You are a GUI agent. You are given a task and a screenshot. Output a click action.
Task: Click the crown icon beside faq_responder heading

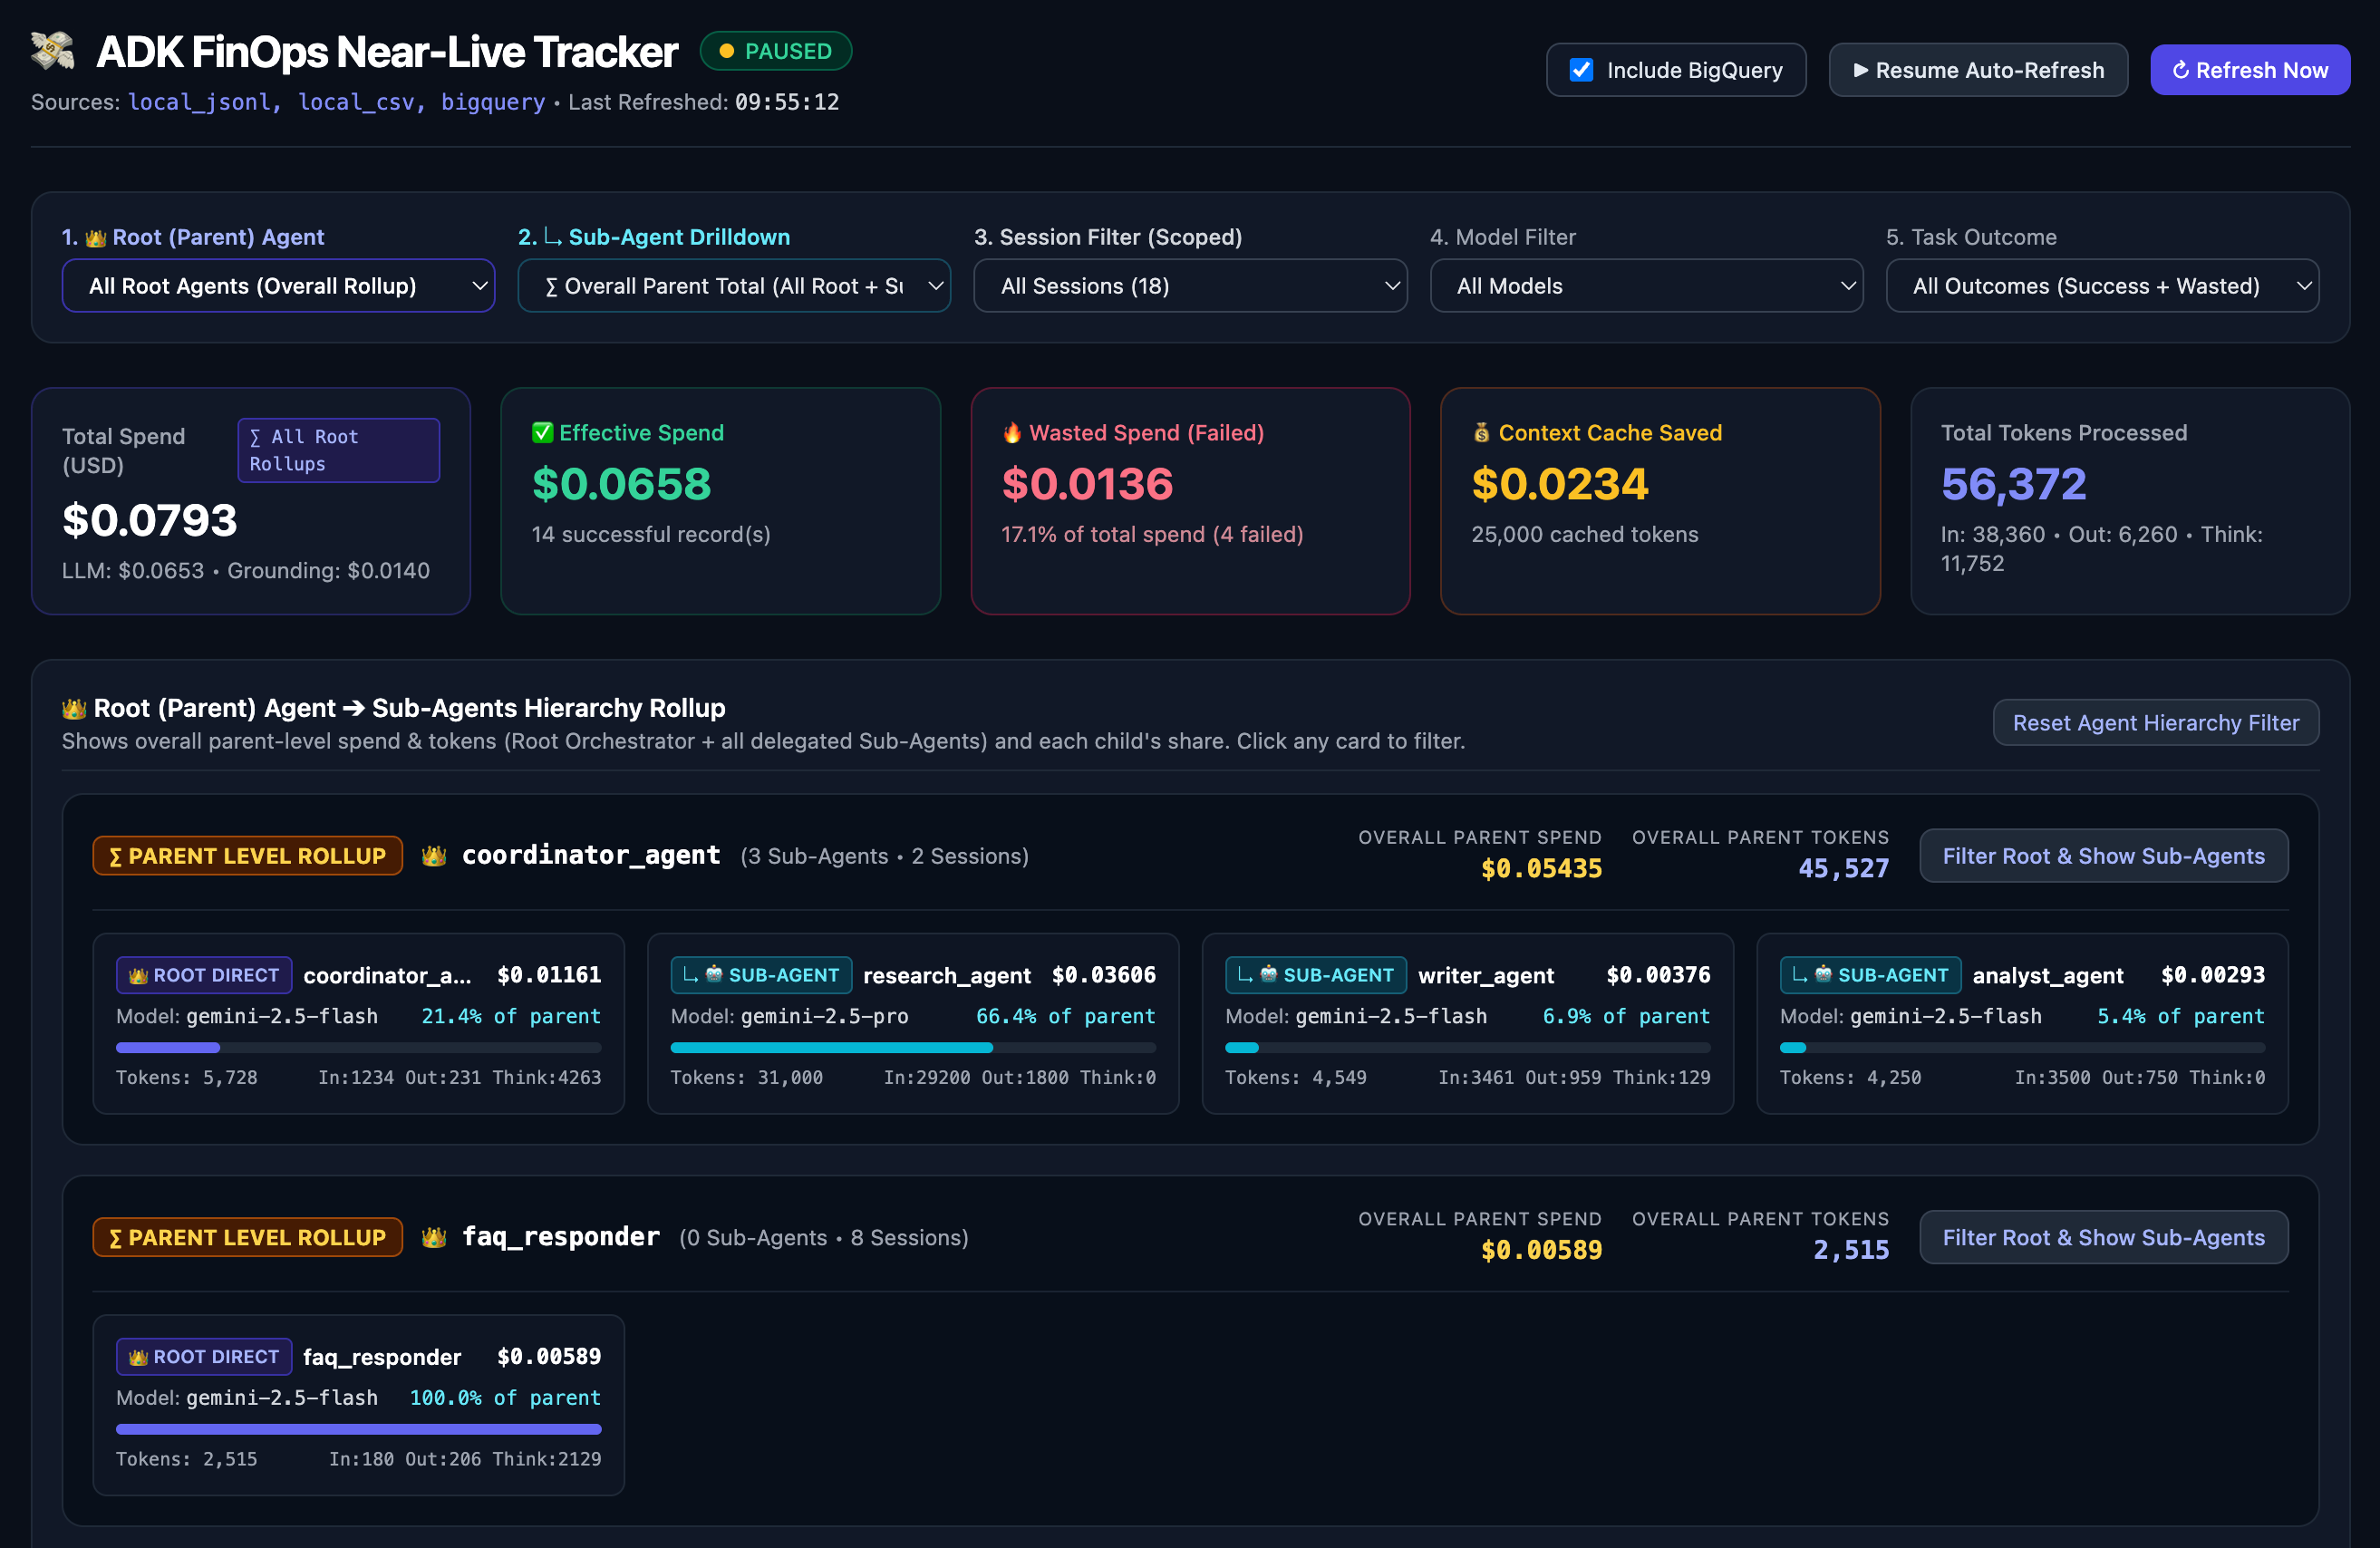(434, 1237)
